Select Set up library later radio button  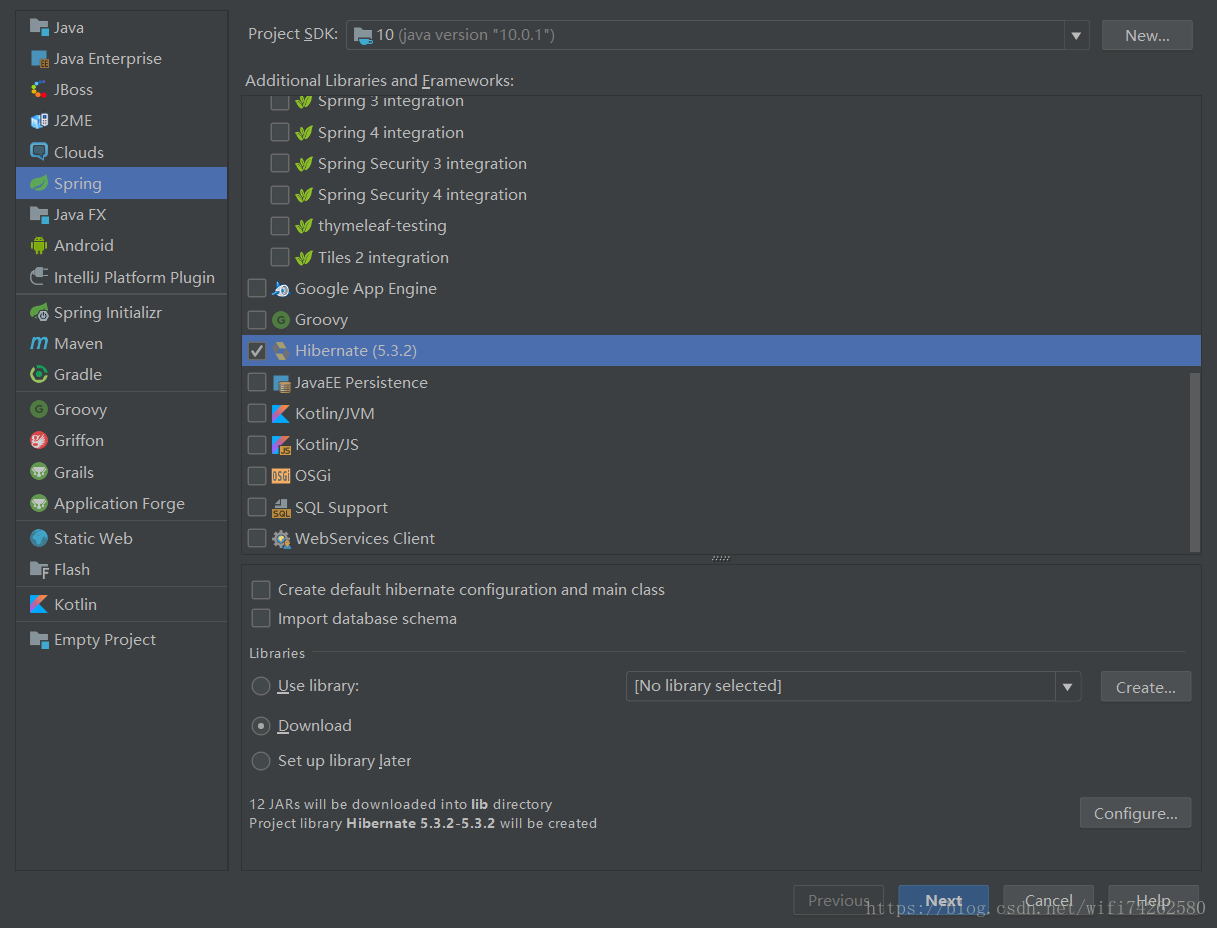[261, 760]
